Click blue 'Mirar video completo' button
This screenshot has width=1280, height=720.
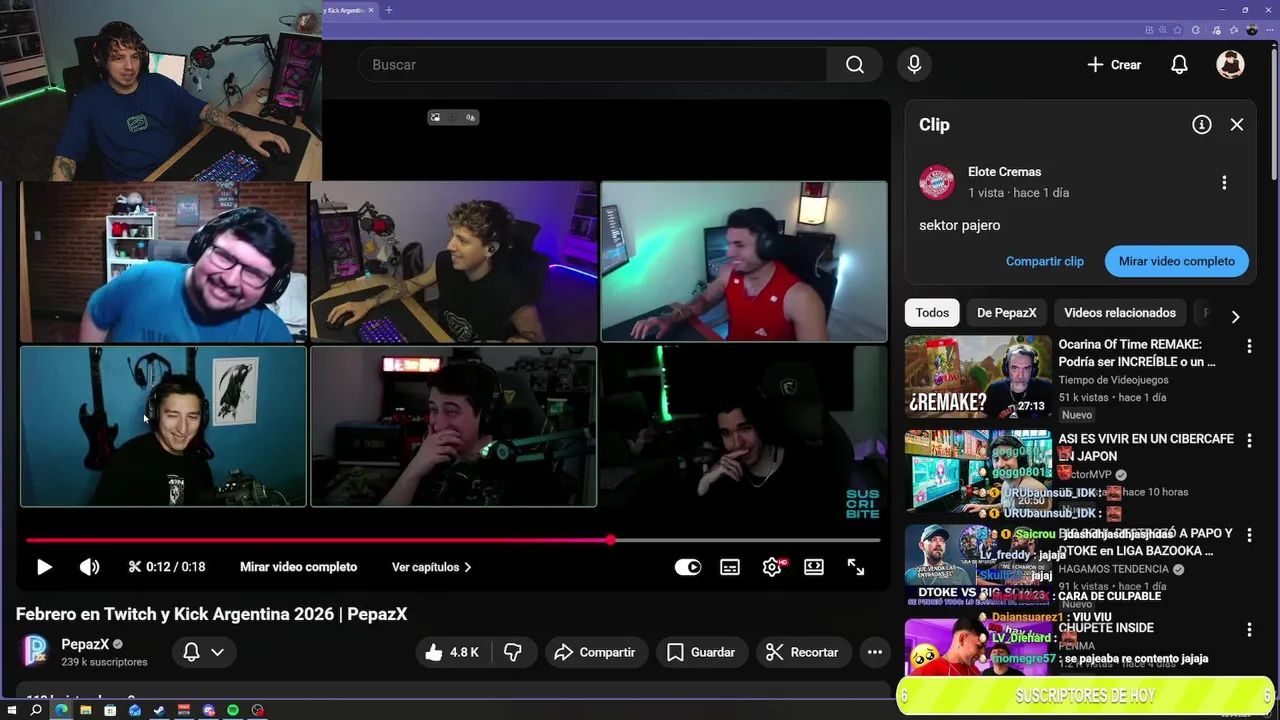pos(1177,261)
